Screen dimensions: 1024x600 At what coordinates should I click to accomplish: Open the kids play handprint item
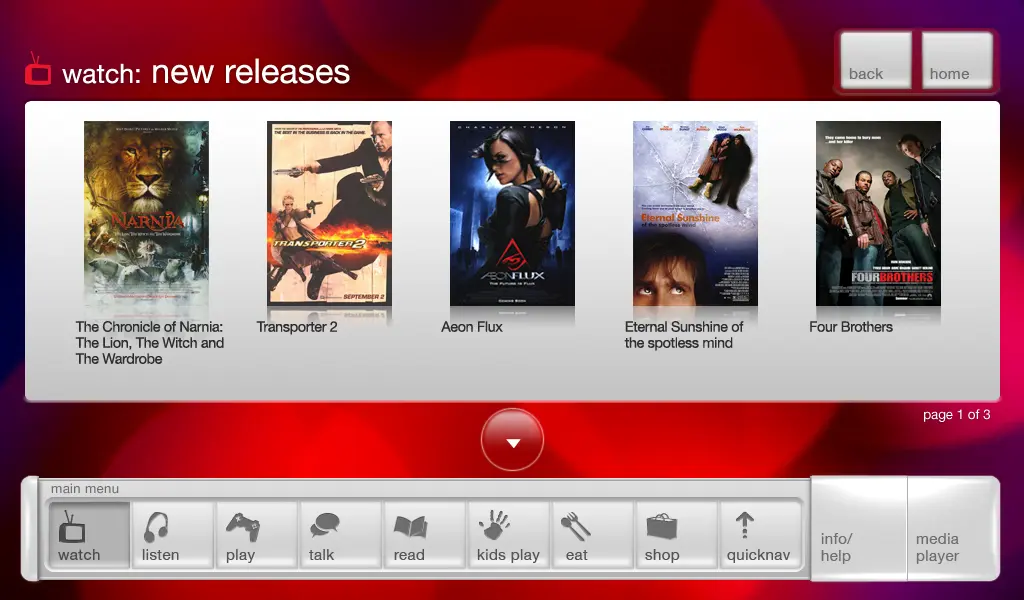click(x=508, y=535)
